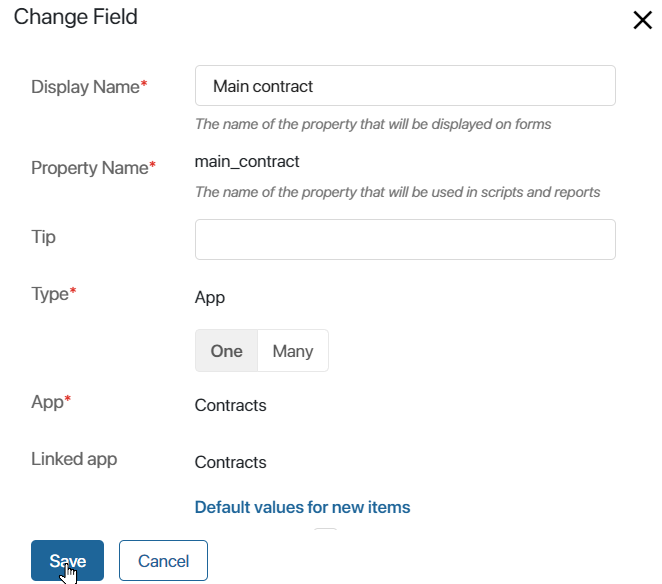Click the Contracts value beside App label
The image size is (662, 584).
[x=230, y=405]
